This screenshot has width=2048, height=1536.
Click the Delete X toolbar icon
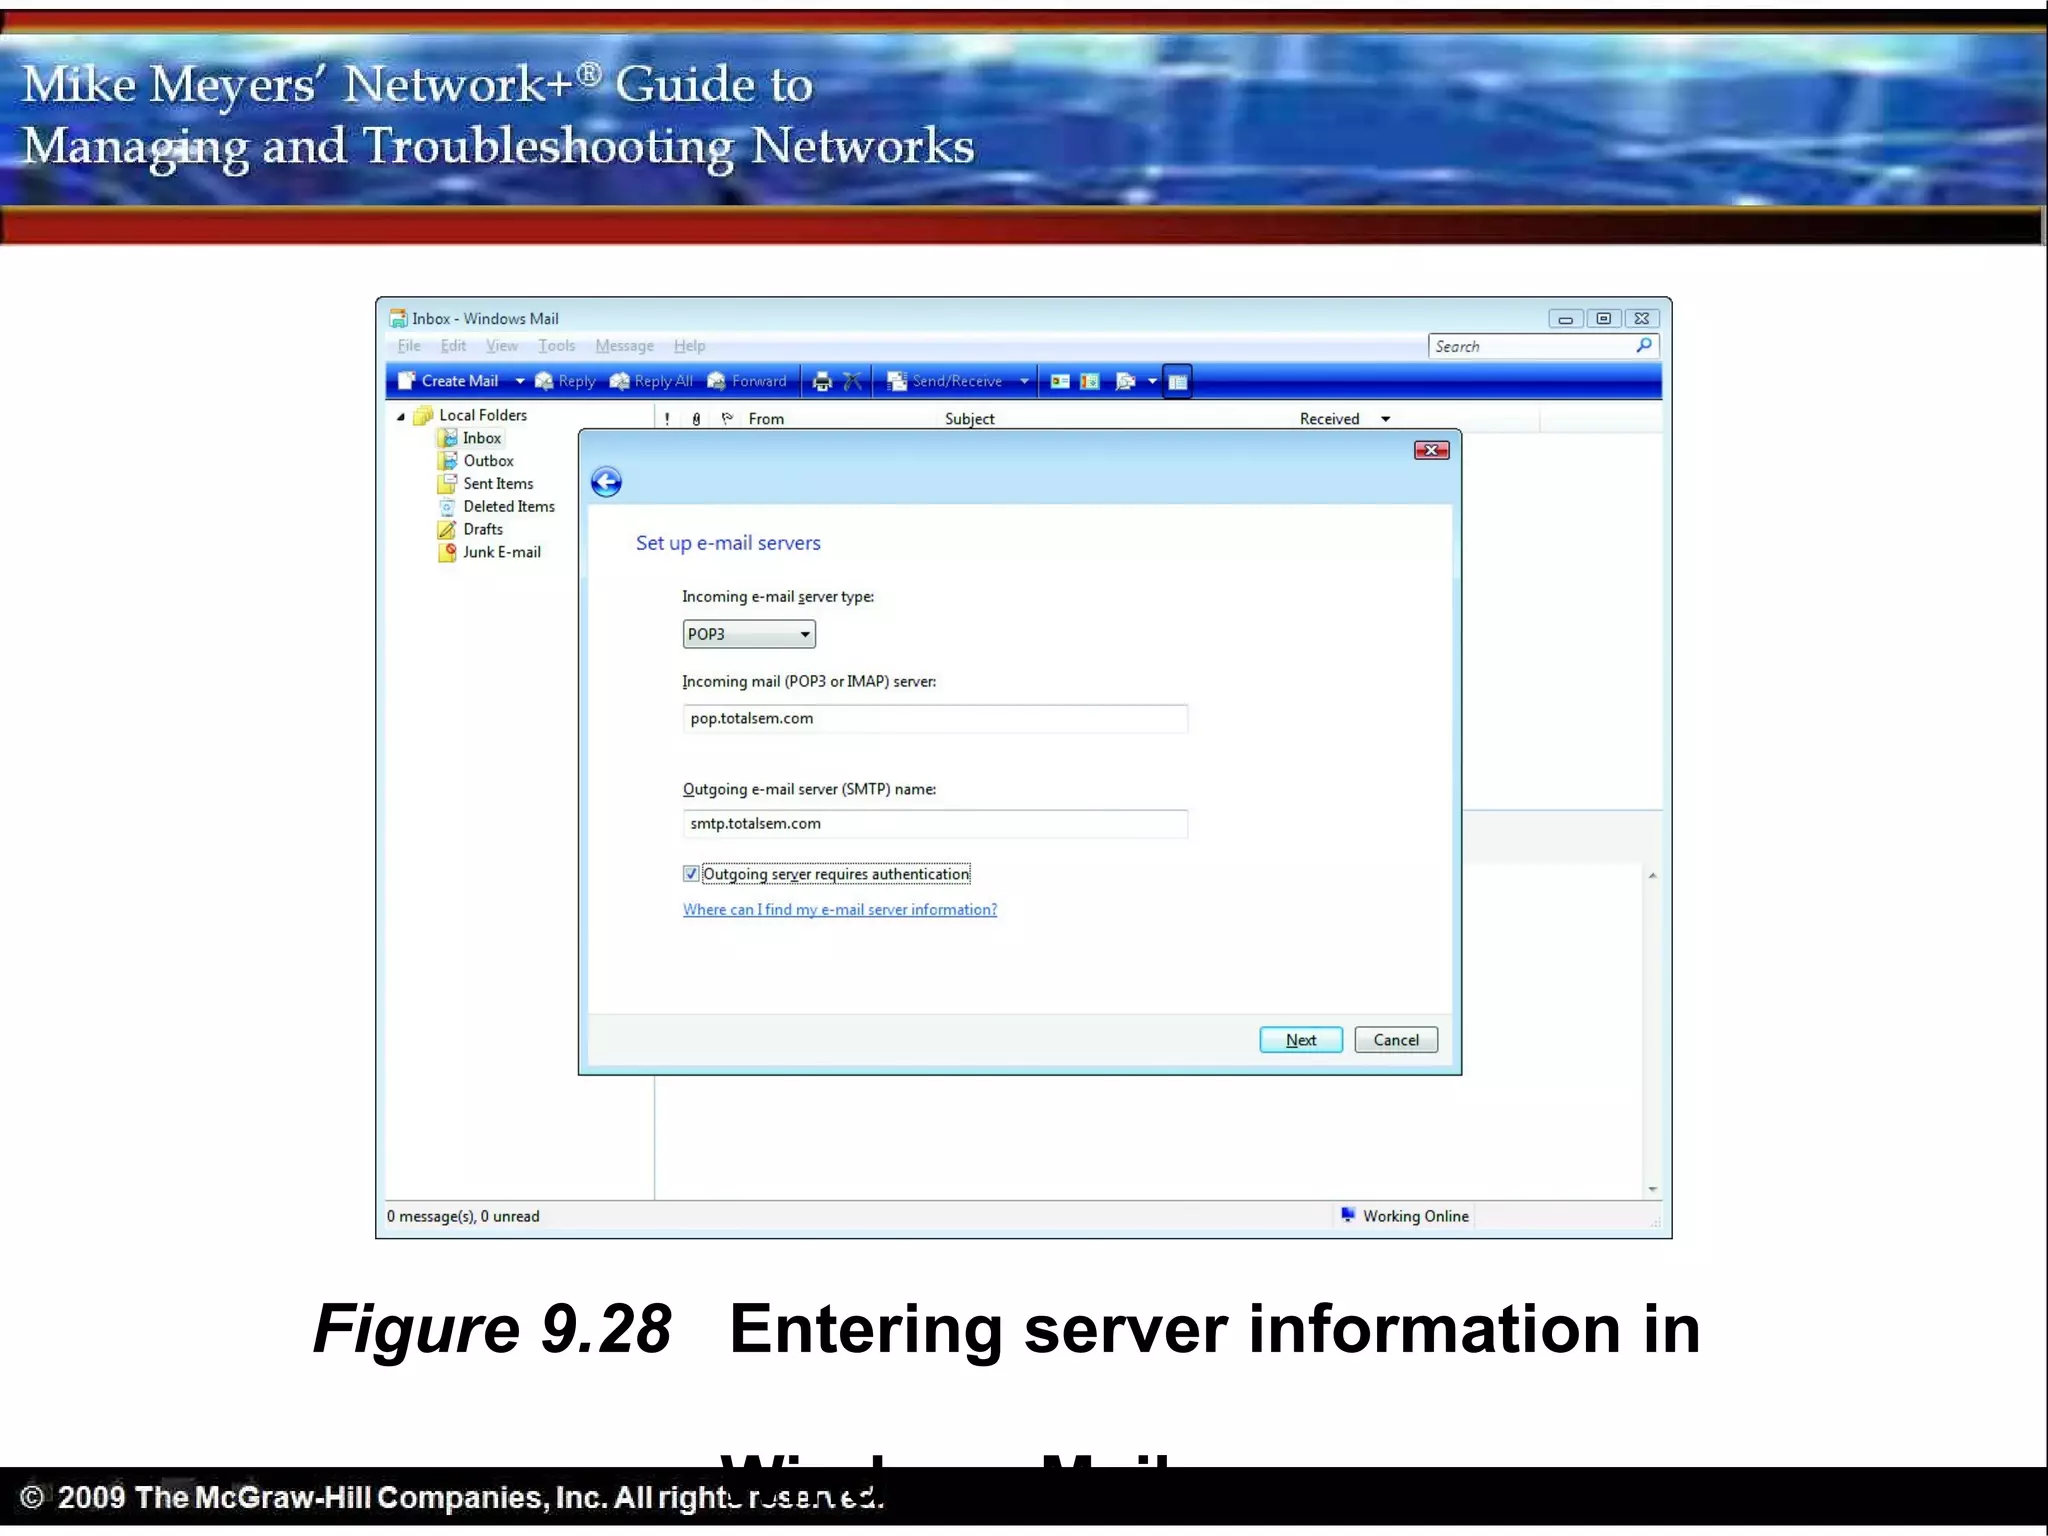click(x=852, y=381)
